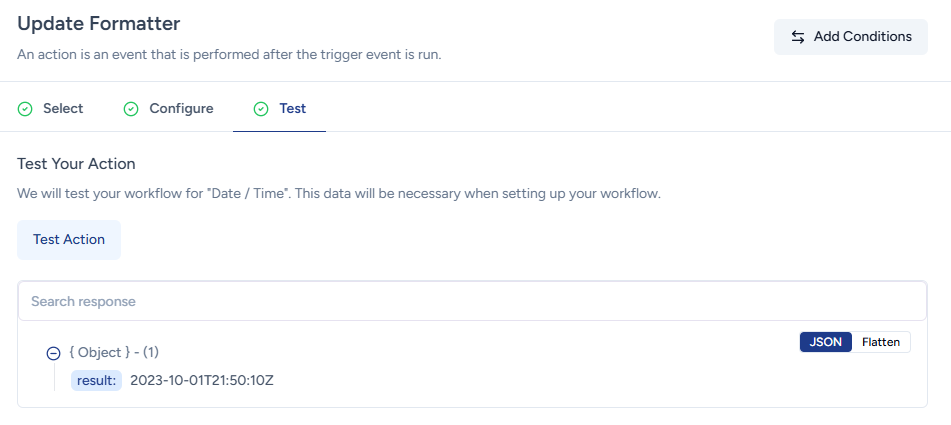Switch response view to JSON
The width and height of the screenshot is (951, 425).
coord(825,342)
